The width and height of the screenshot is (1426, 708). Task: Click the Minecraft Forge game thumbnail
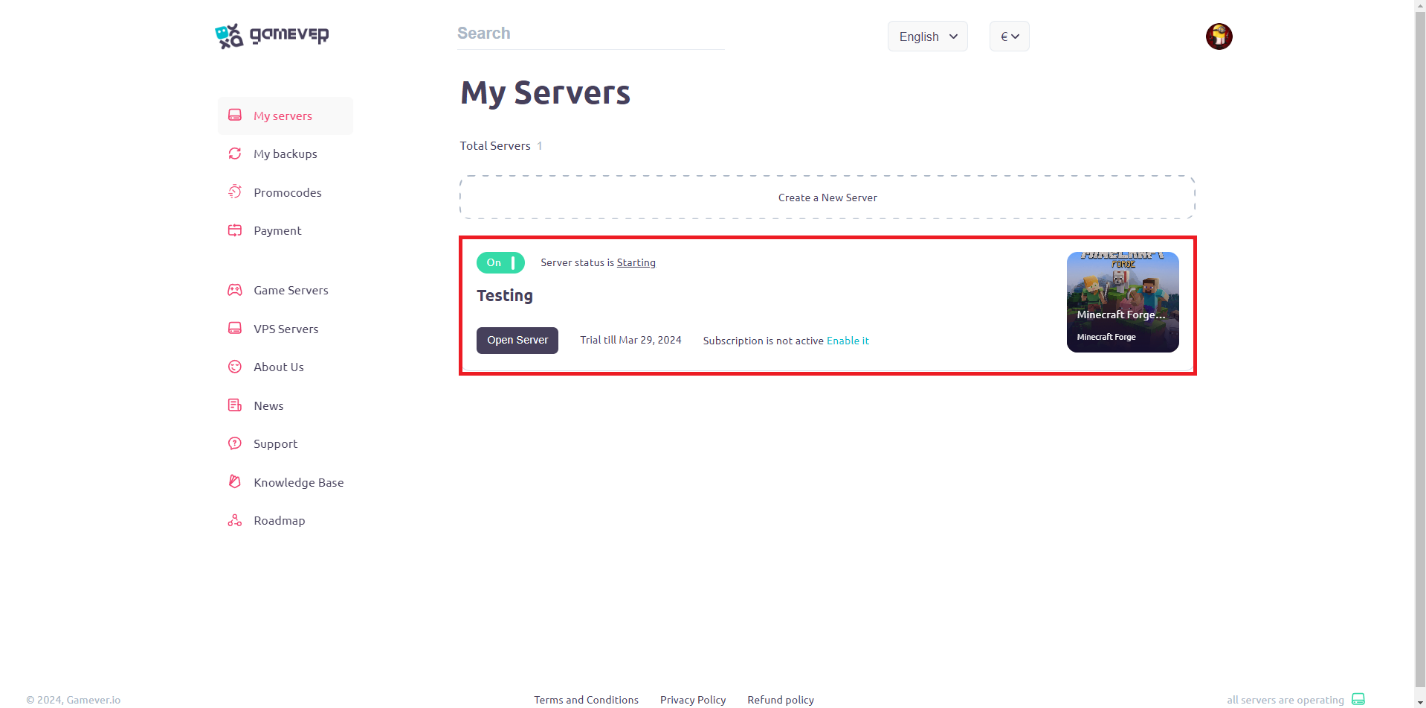point(1123,302)
